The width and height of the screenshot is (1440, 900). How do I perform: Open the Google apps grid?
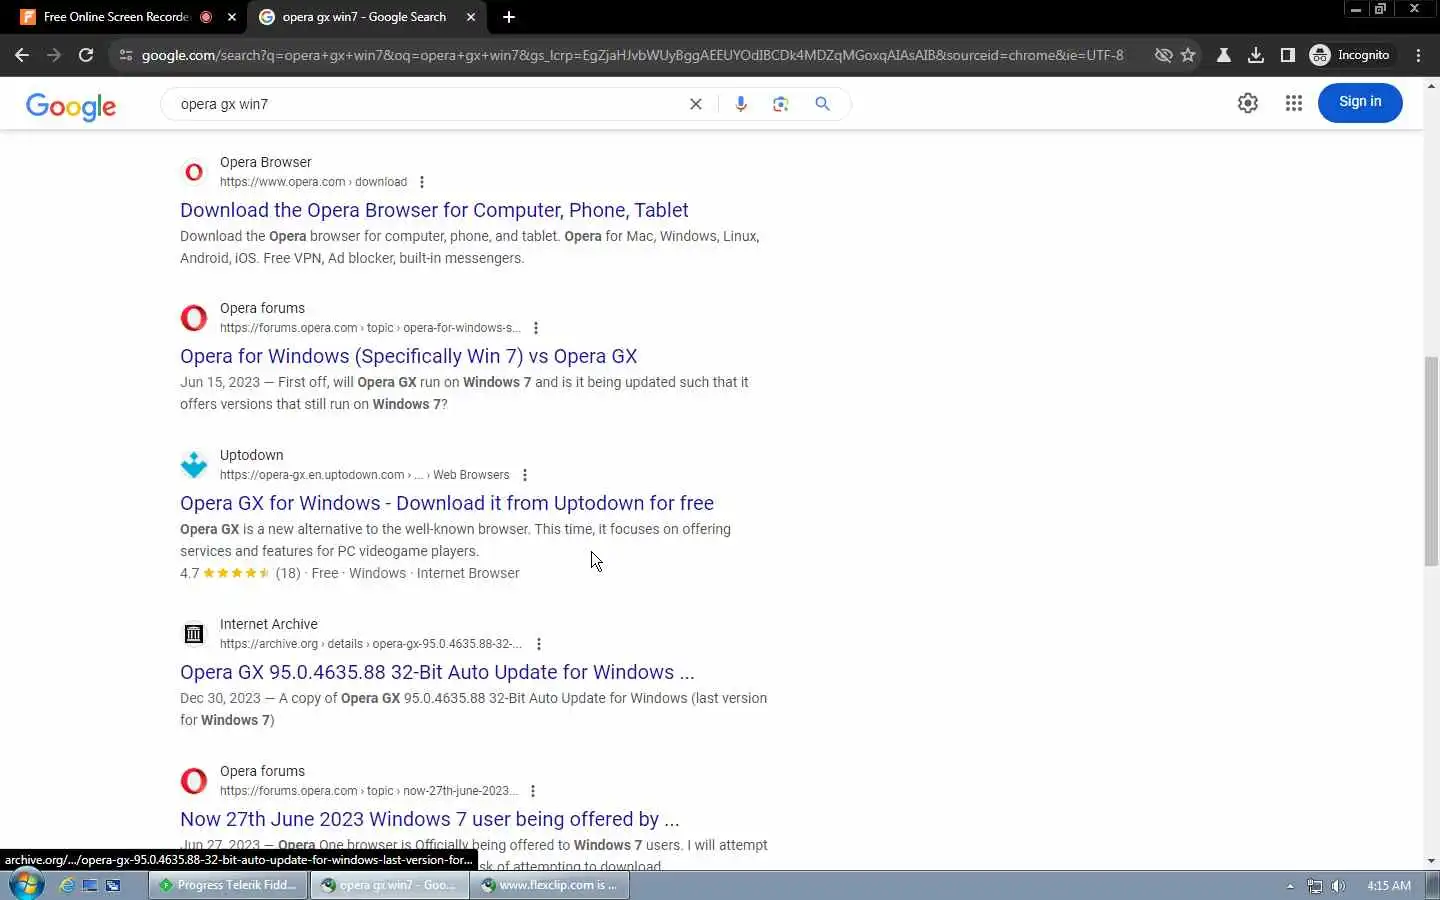[x=1294, y=103]
